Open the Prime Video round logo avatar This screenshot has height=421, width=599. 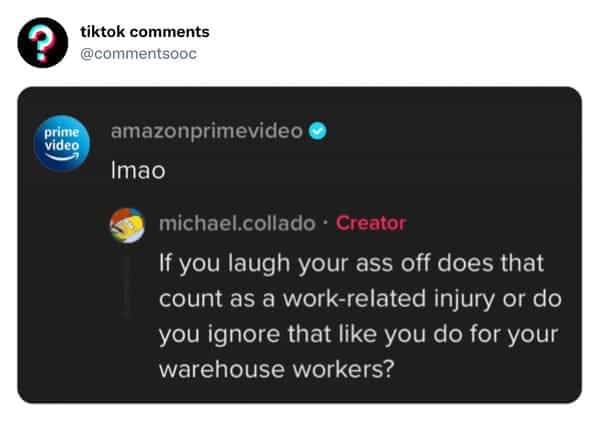[62, 142]
